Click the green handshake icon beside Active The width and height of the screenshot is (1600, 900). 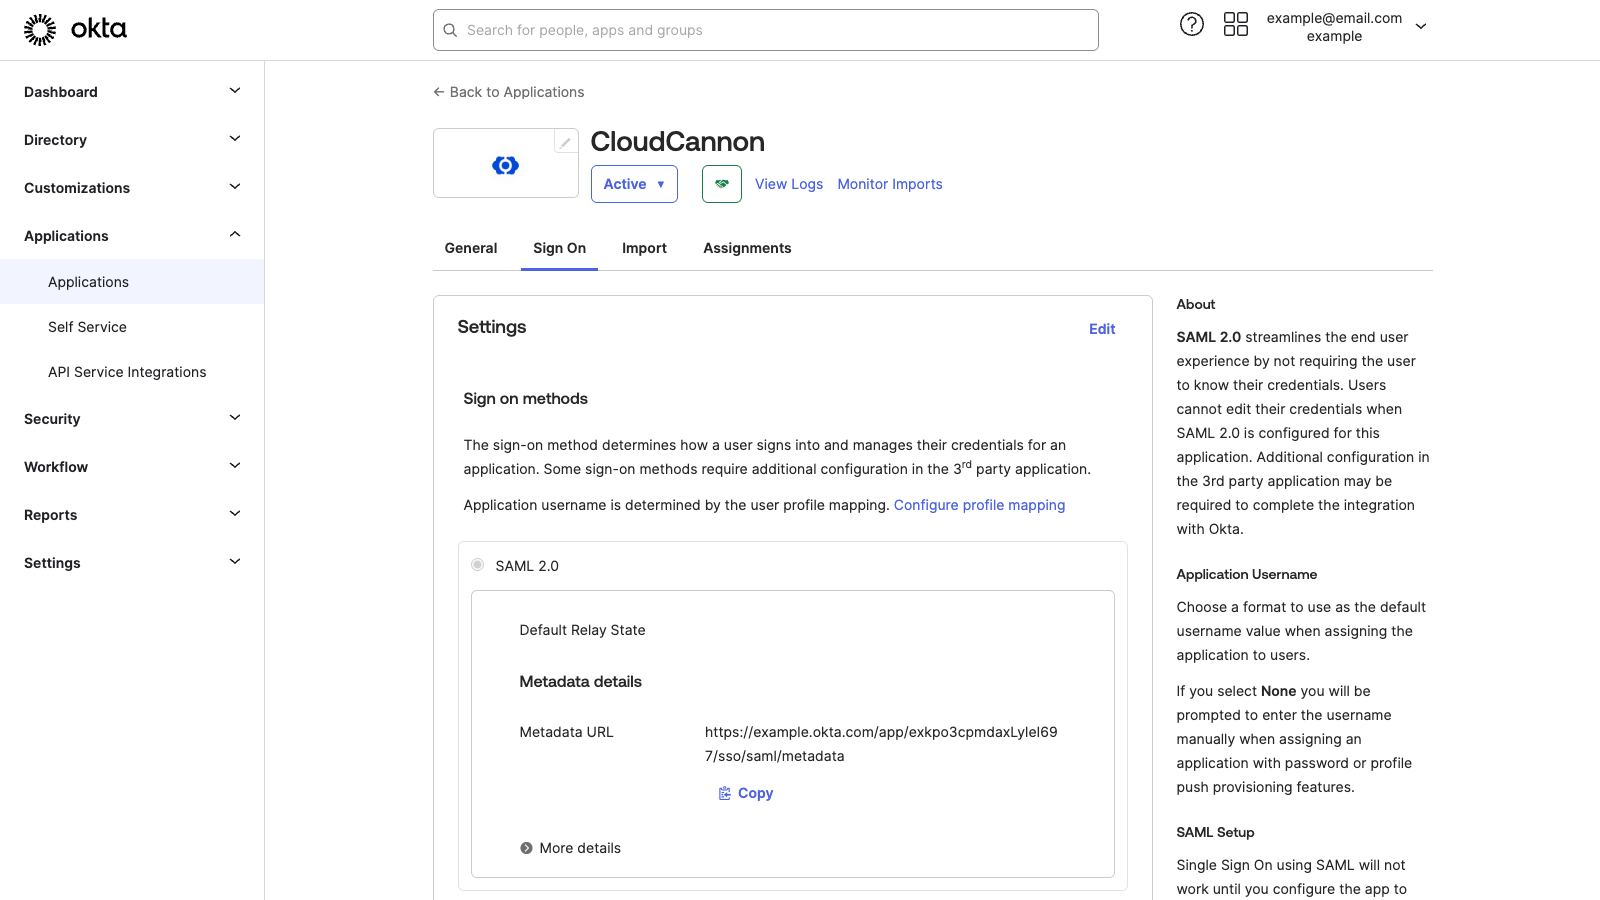pyautogui.click(x=721, y=183)
